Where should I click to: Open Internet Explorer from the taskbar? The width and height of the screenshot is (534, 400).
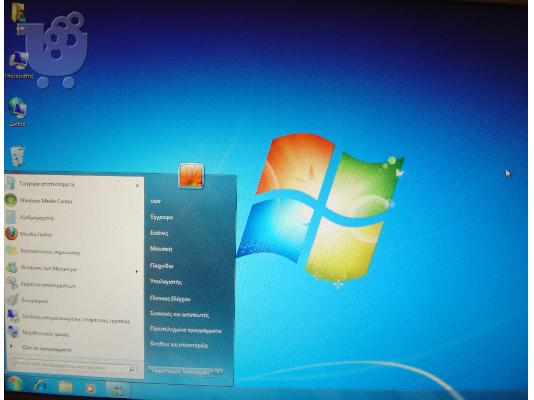coord(40,386)
